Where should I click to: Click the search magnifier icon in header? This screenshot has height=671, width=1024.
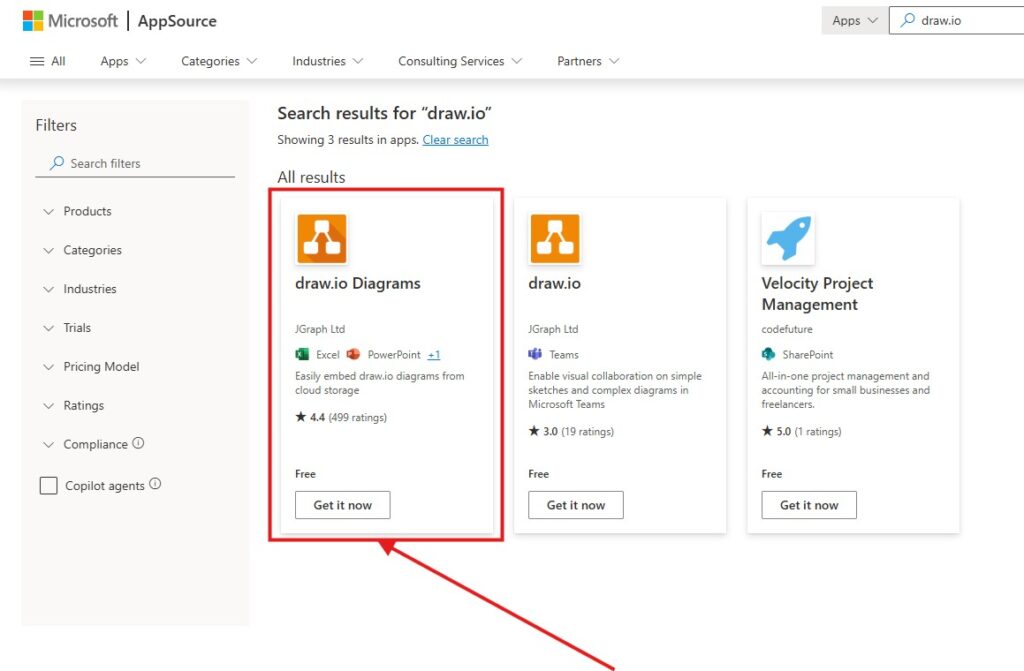click(907, 20)
